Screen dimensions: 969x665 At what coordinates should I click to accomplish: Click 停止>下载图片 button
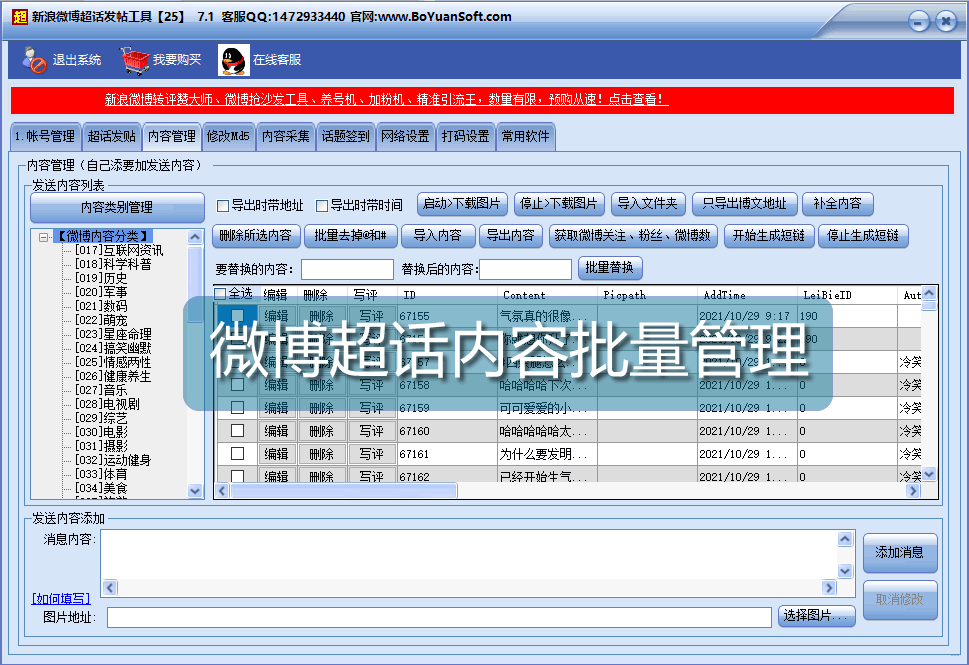click(559, 204)
